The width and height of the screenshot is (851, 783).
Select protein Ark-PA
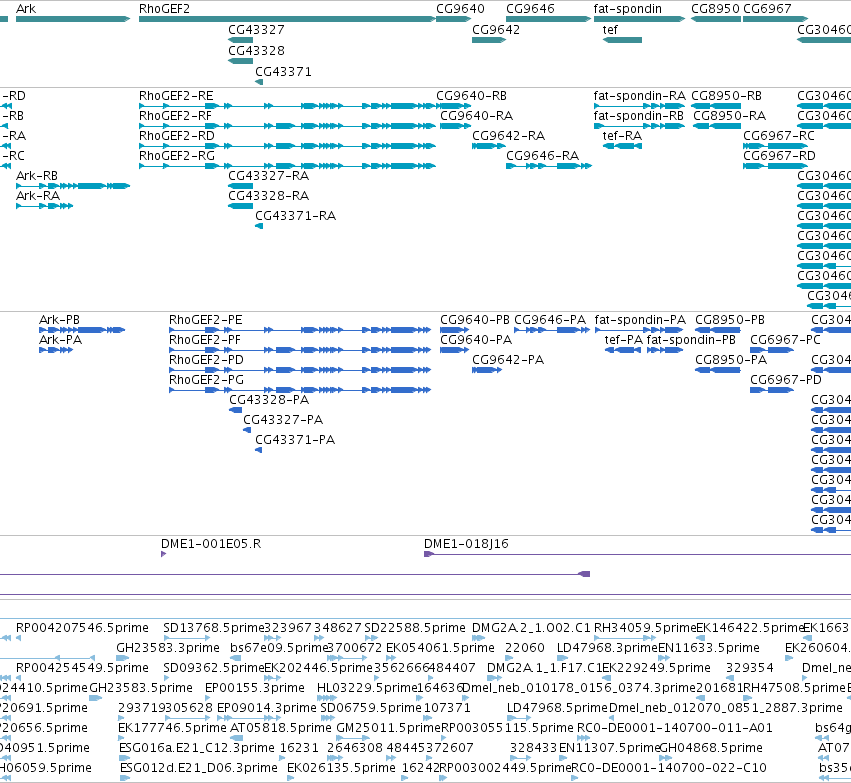pyautogui.click(x=56, y=350)
